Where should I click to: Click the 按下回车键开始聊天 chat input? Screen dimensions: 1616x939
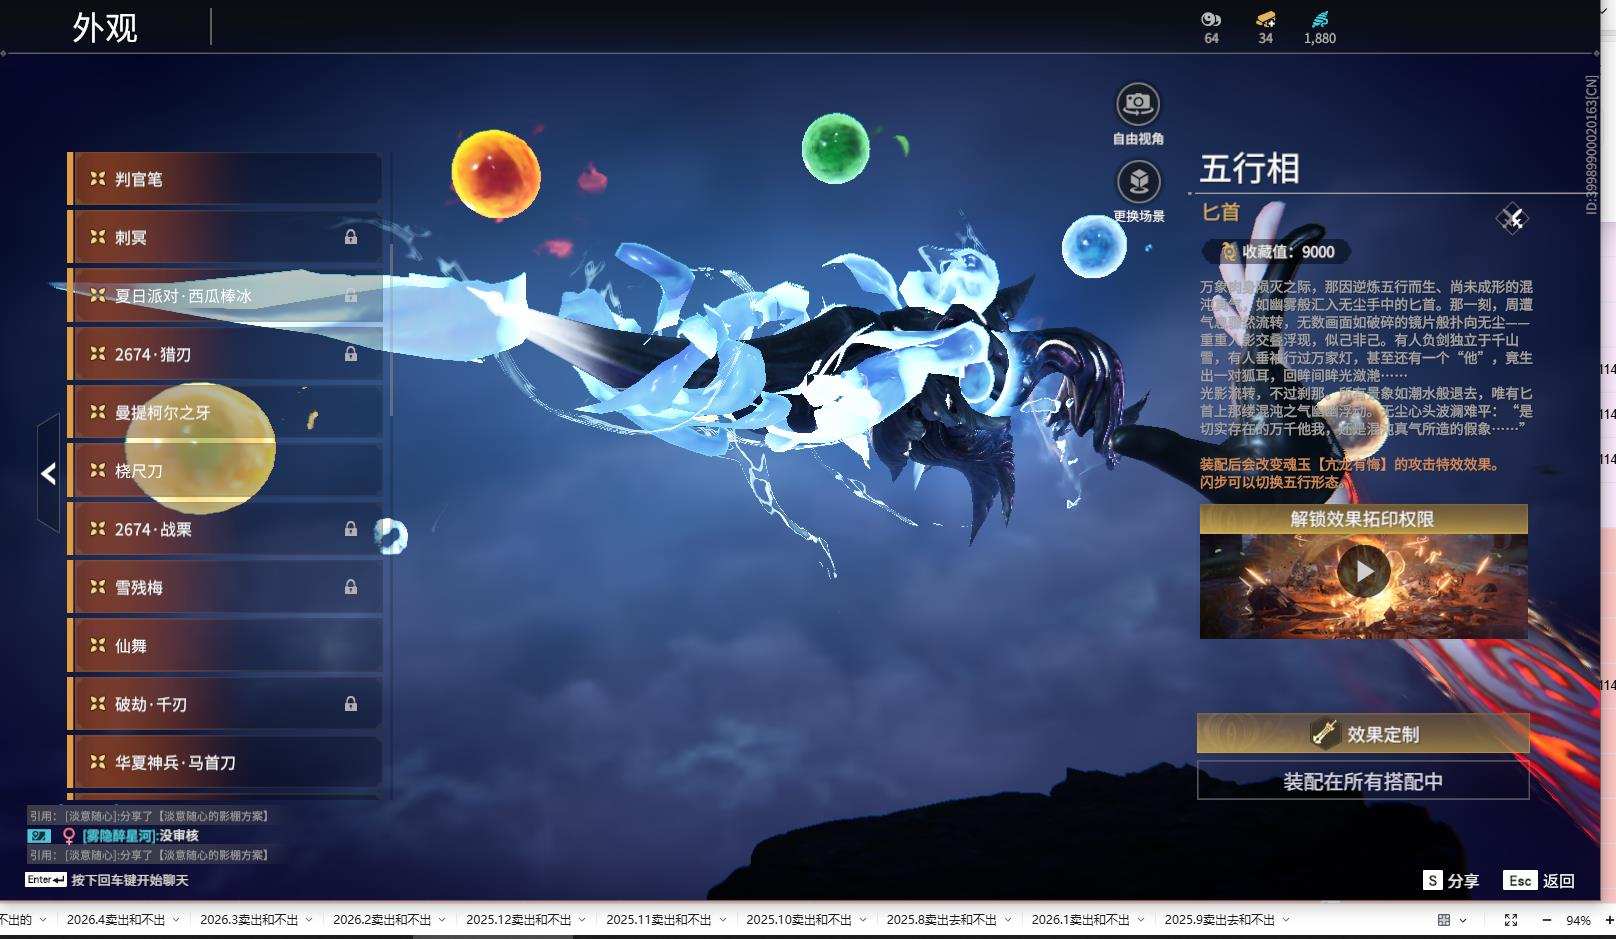tap(130, 880)
